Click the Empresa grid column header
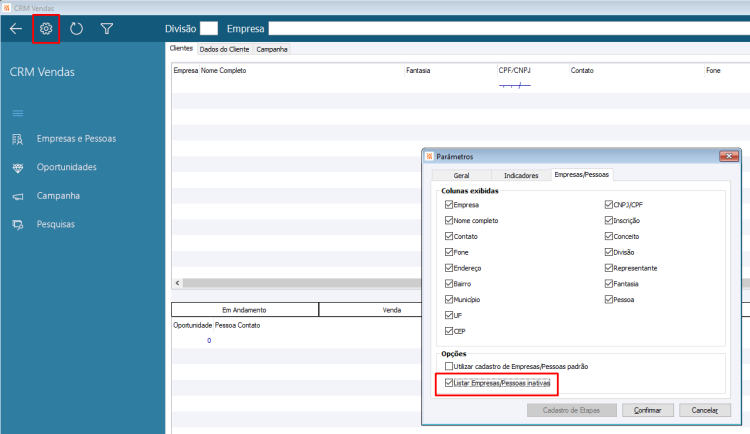The image size is (750, 434). tap(186, 70)
